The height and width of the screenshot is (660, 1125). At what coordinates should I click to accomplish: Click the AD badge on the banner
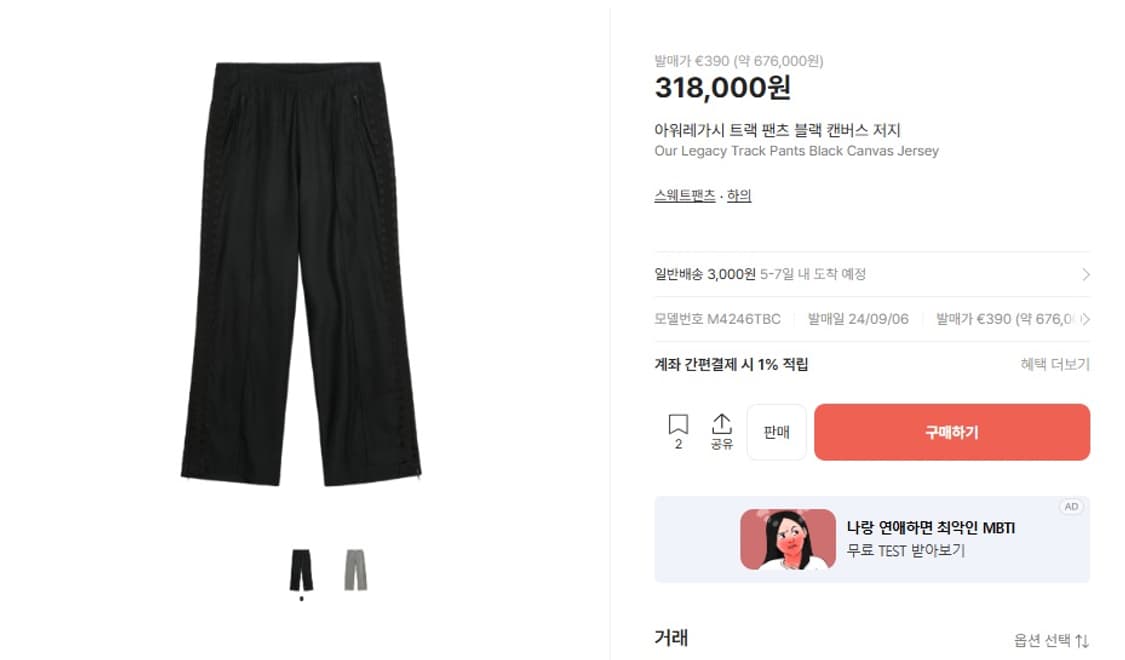click(x=1071, y=507)
